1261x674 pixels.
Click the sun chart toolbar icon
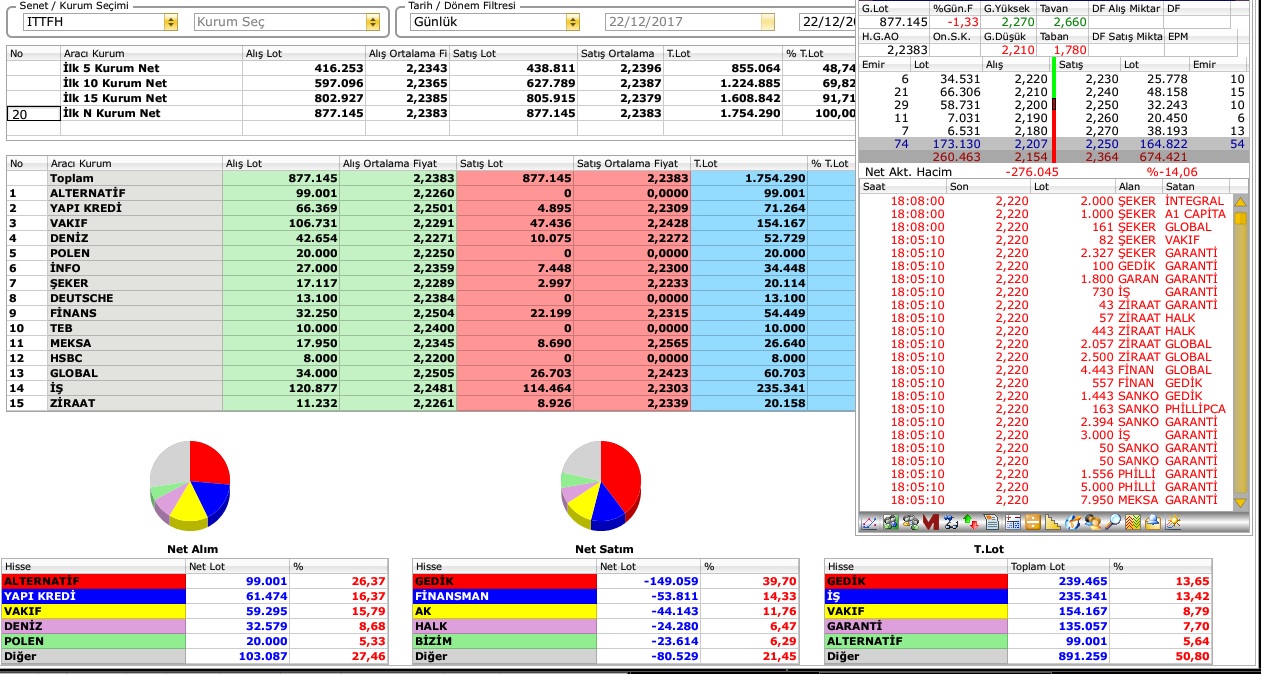[x=1174, y=522]
